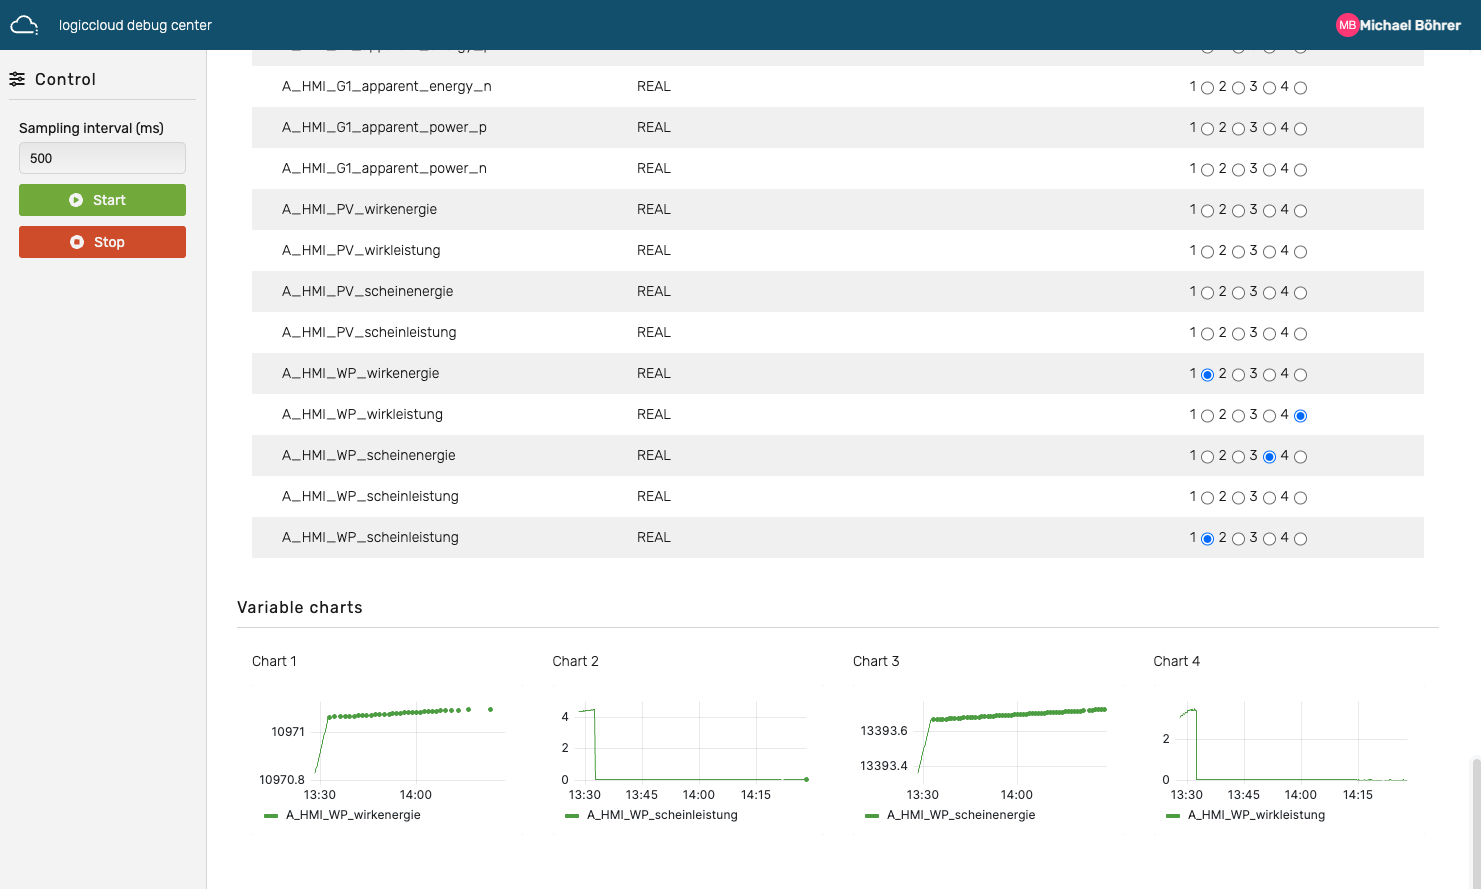
Task: Select chart 3 radio for A_HMI_PV_wirkleistung
Action: (x=1269, y=252)
